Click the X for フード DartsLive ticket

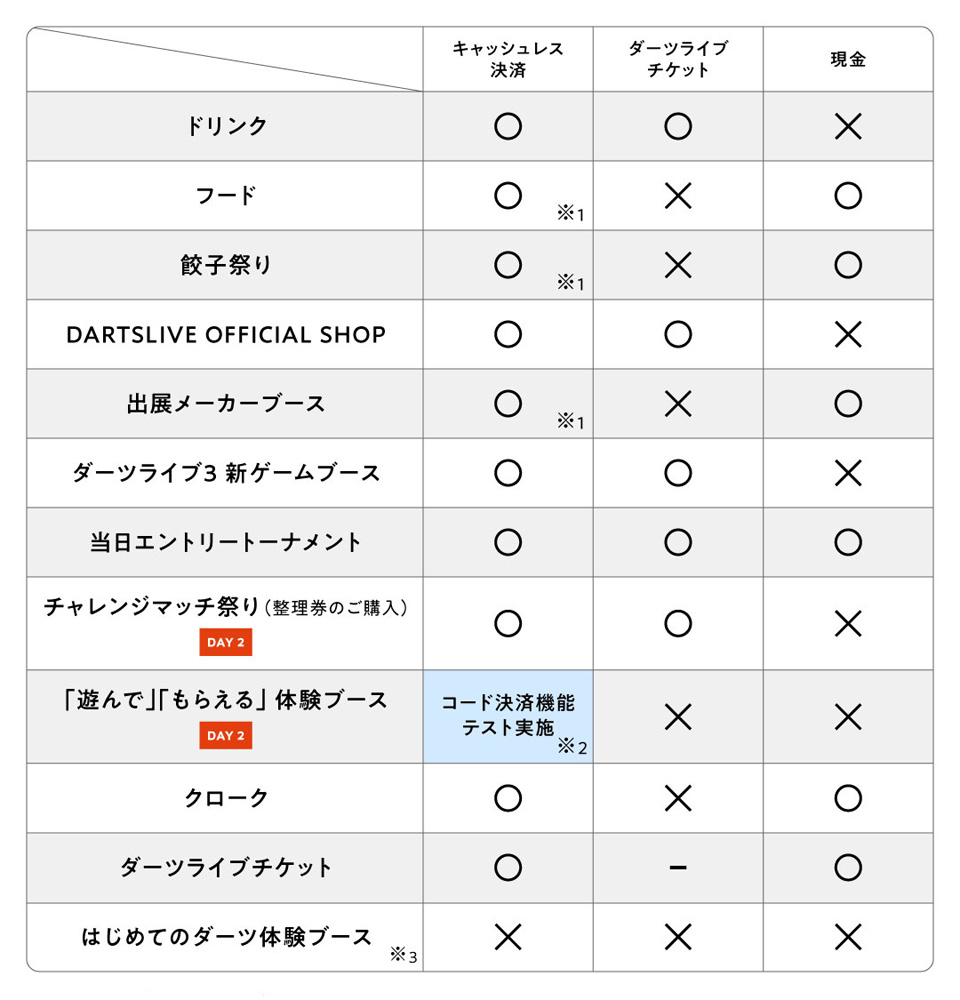pos(677,196)
